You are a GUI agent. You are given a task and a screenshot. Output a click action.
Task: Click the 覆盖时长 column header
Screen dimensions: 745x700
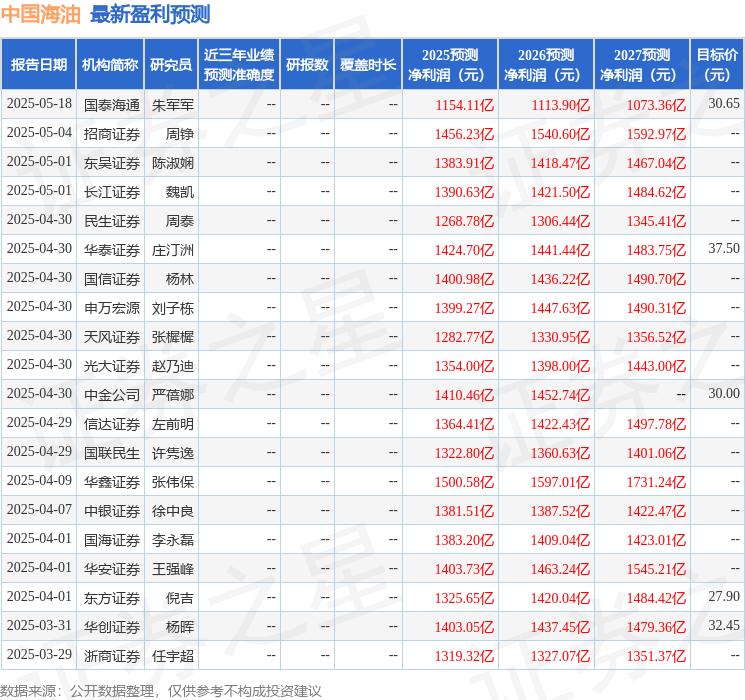368,65
